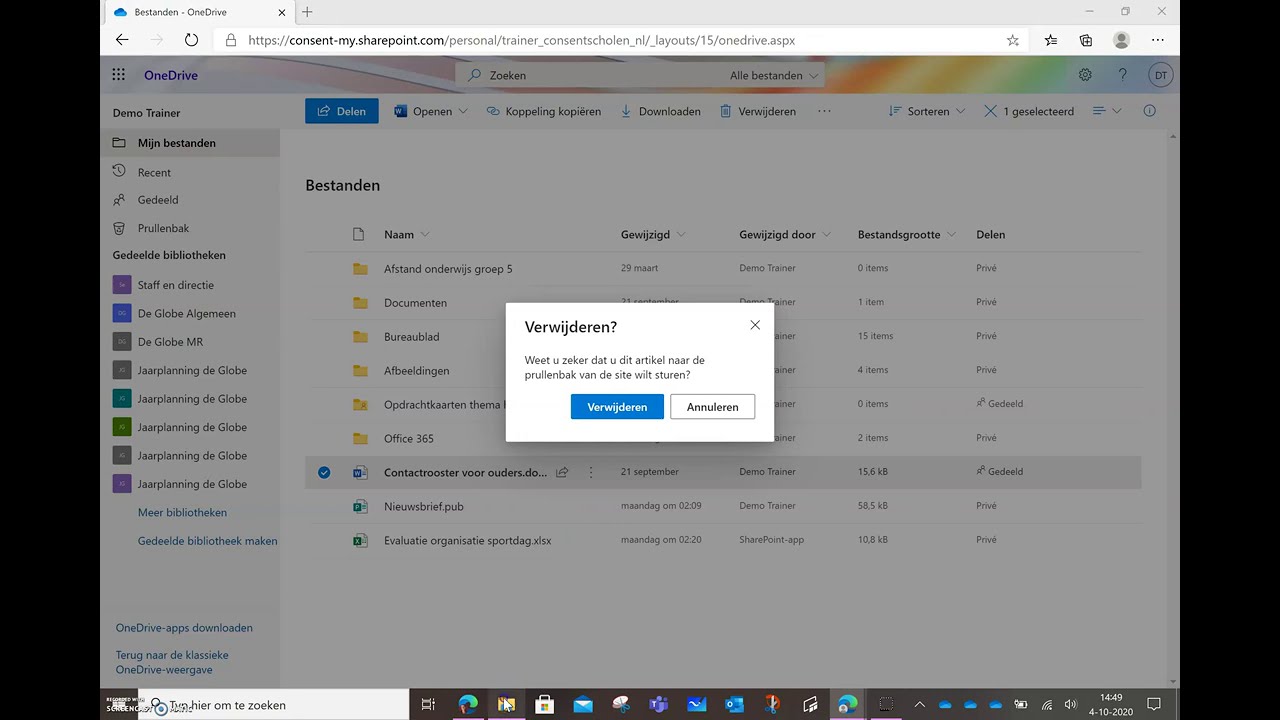This screenshot has width=1280, height=720.
Task: Open Evaluatie organisatie sportdag.xlsx file
Action: pyautogui.click(x=467, y=540)
